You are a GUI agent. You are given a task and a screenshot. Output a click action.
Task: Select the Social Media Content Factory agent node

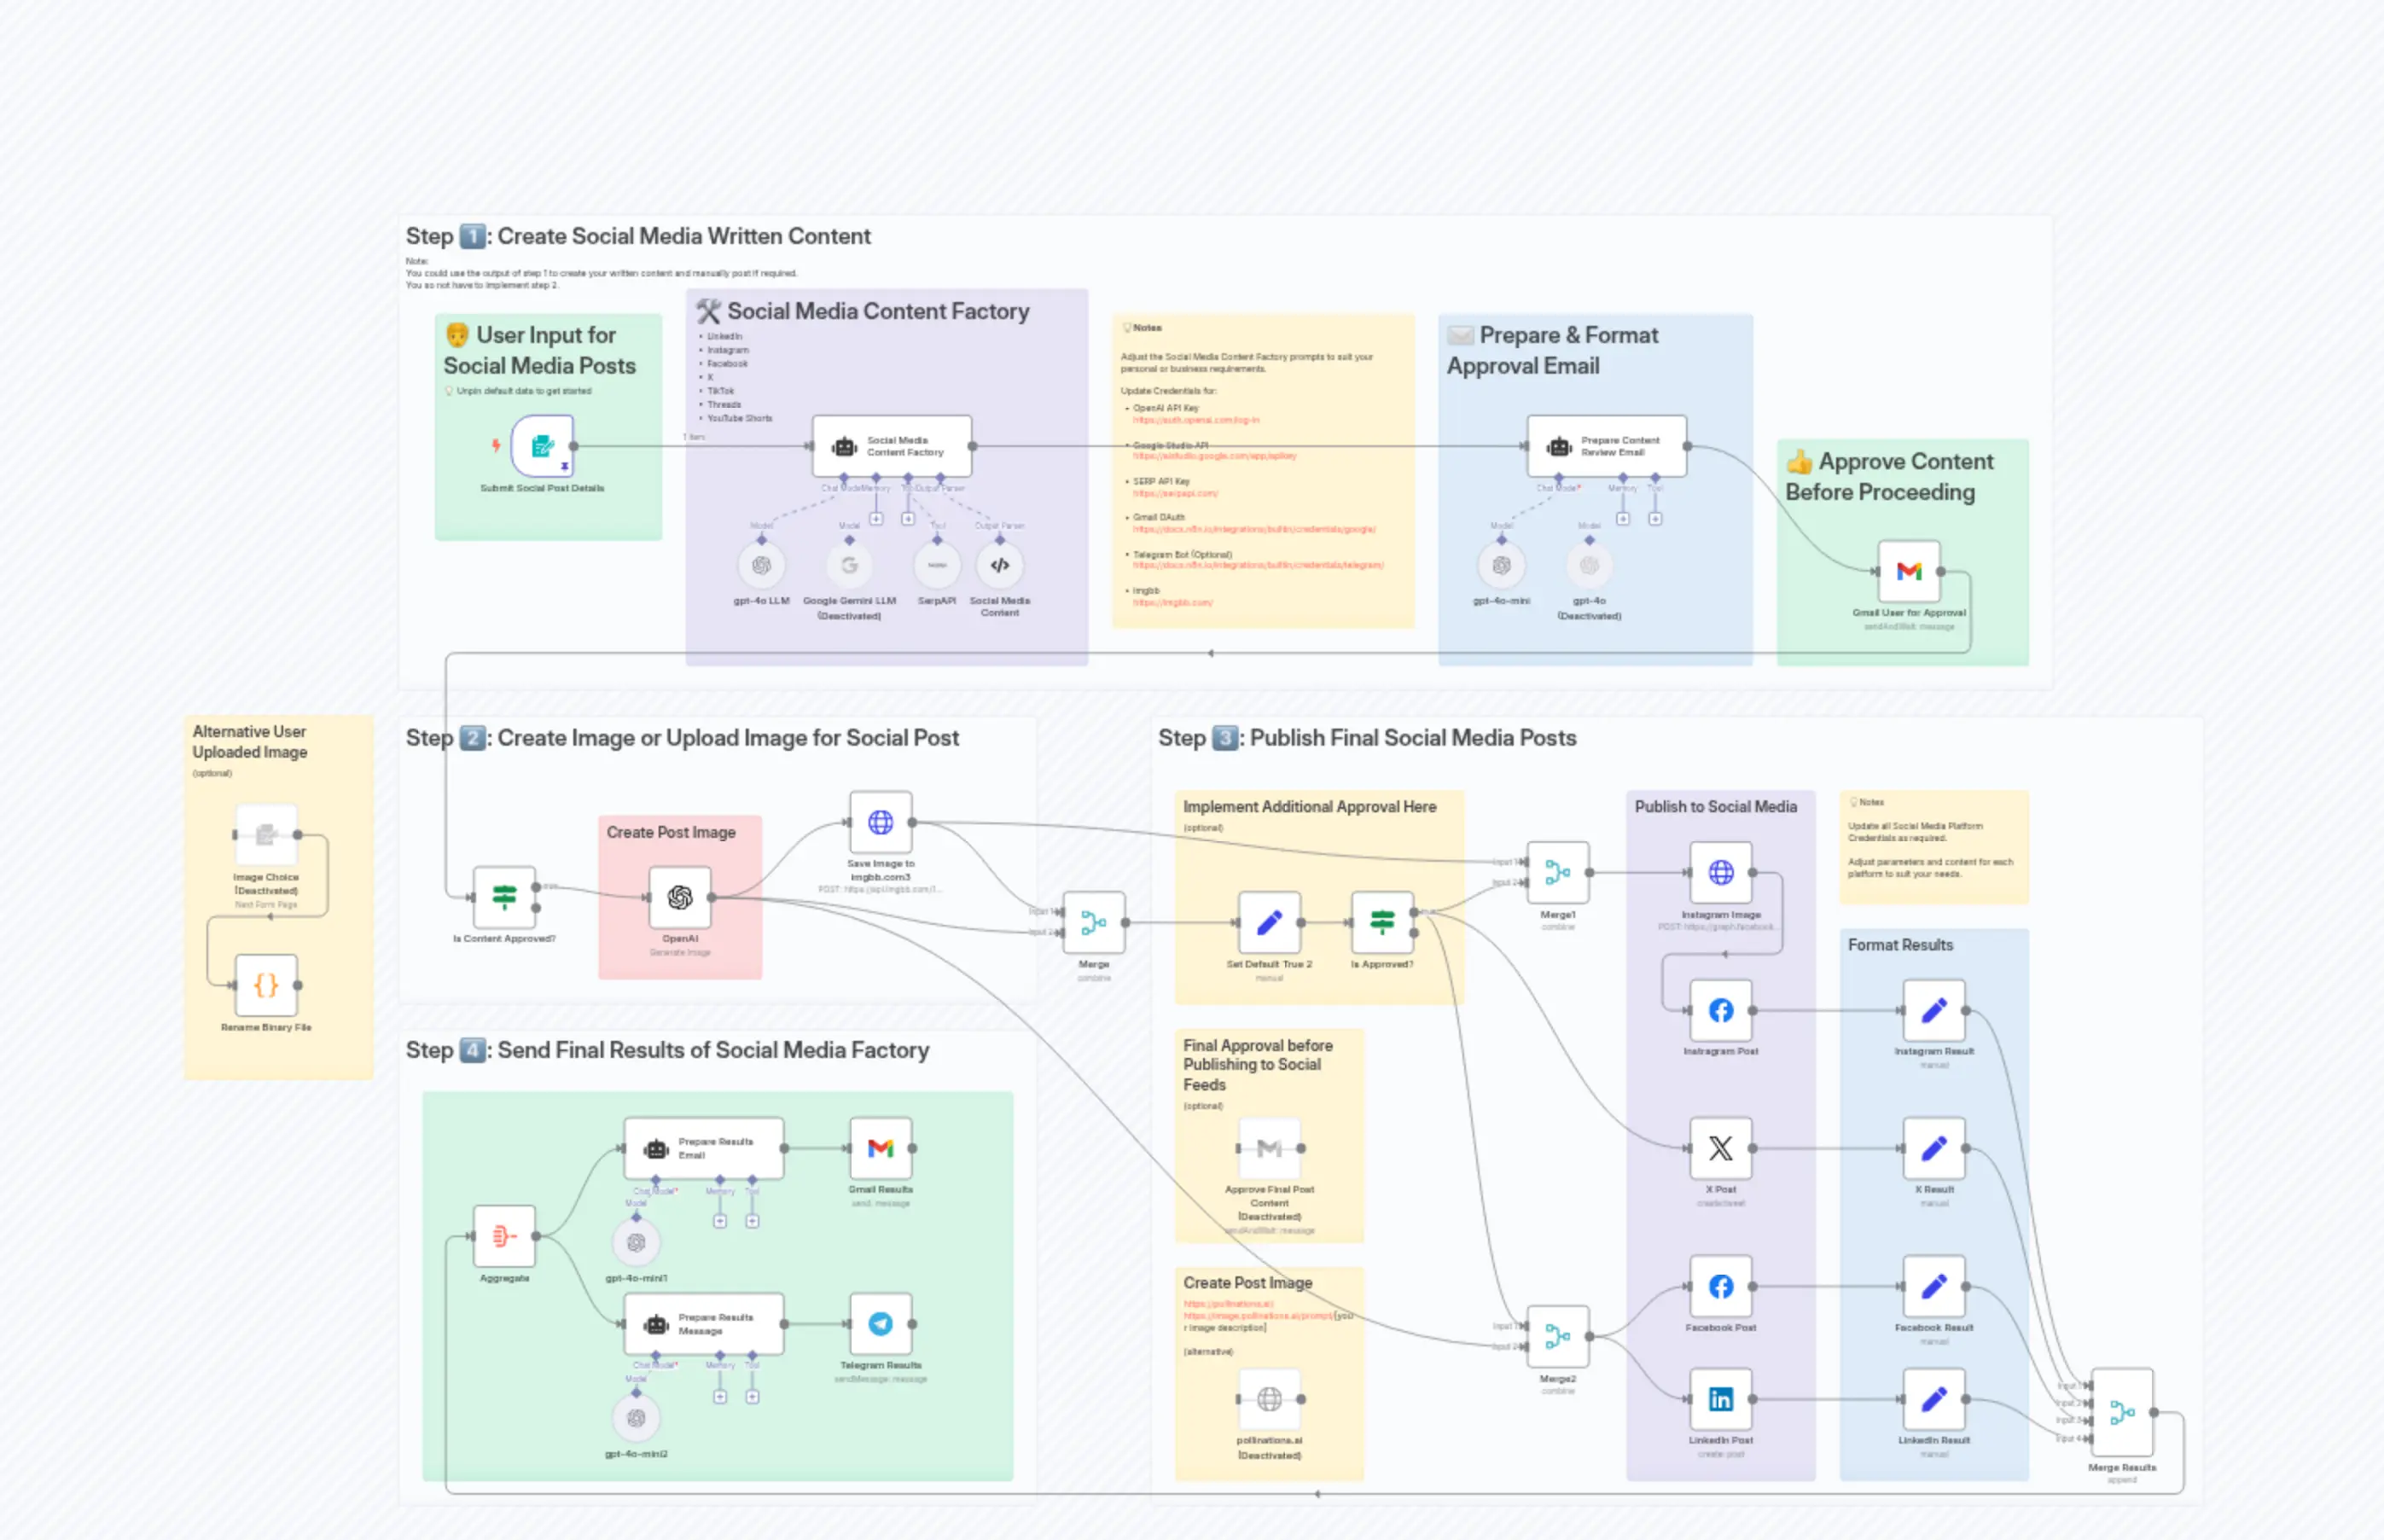(x=892, y=447)
